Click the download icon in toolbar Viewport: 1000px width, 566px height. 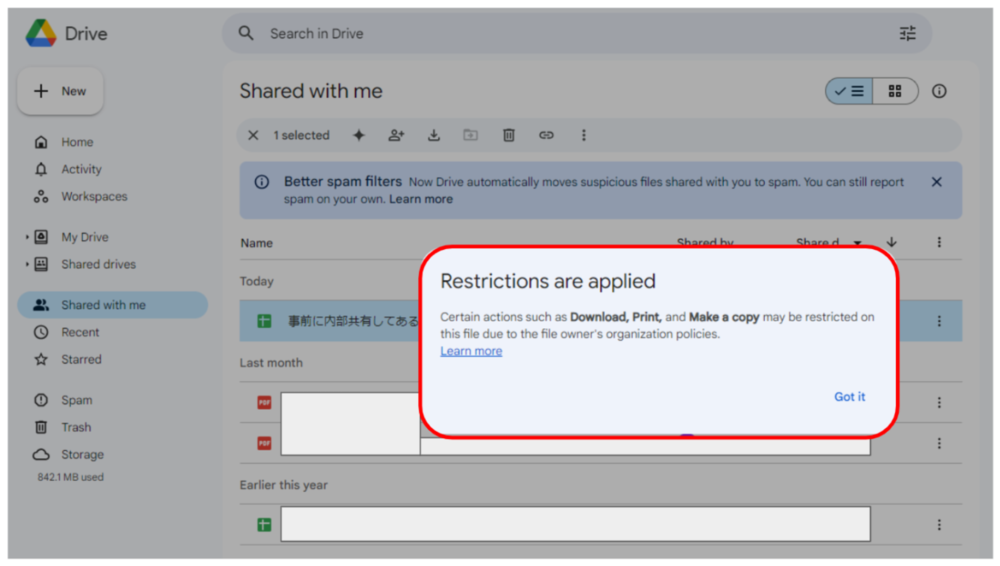[434, 135]
